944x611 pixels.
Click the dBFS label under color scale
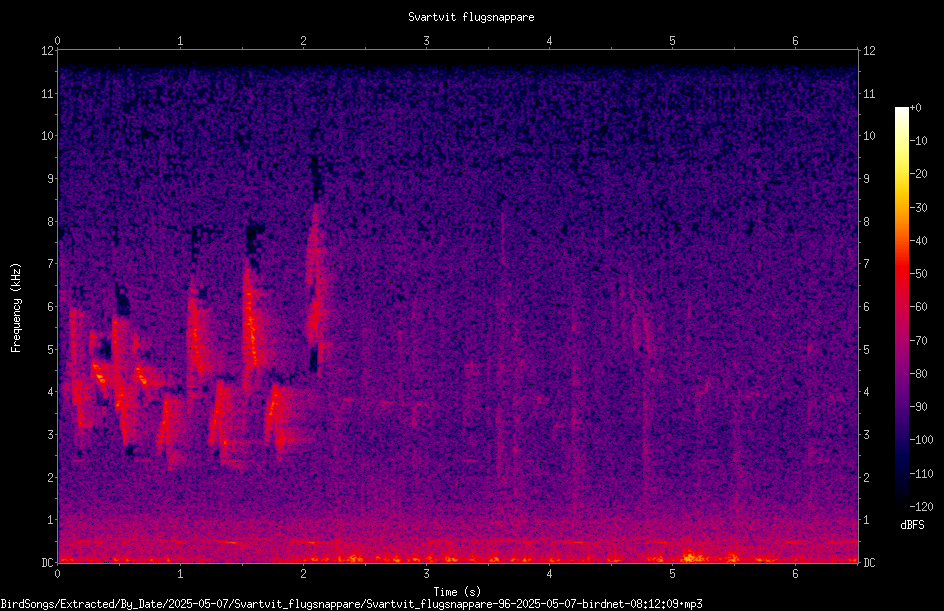tap(911, 525)
